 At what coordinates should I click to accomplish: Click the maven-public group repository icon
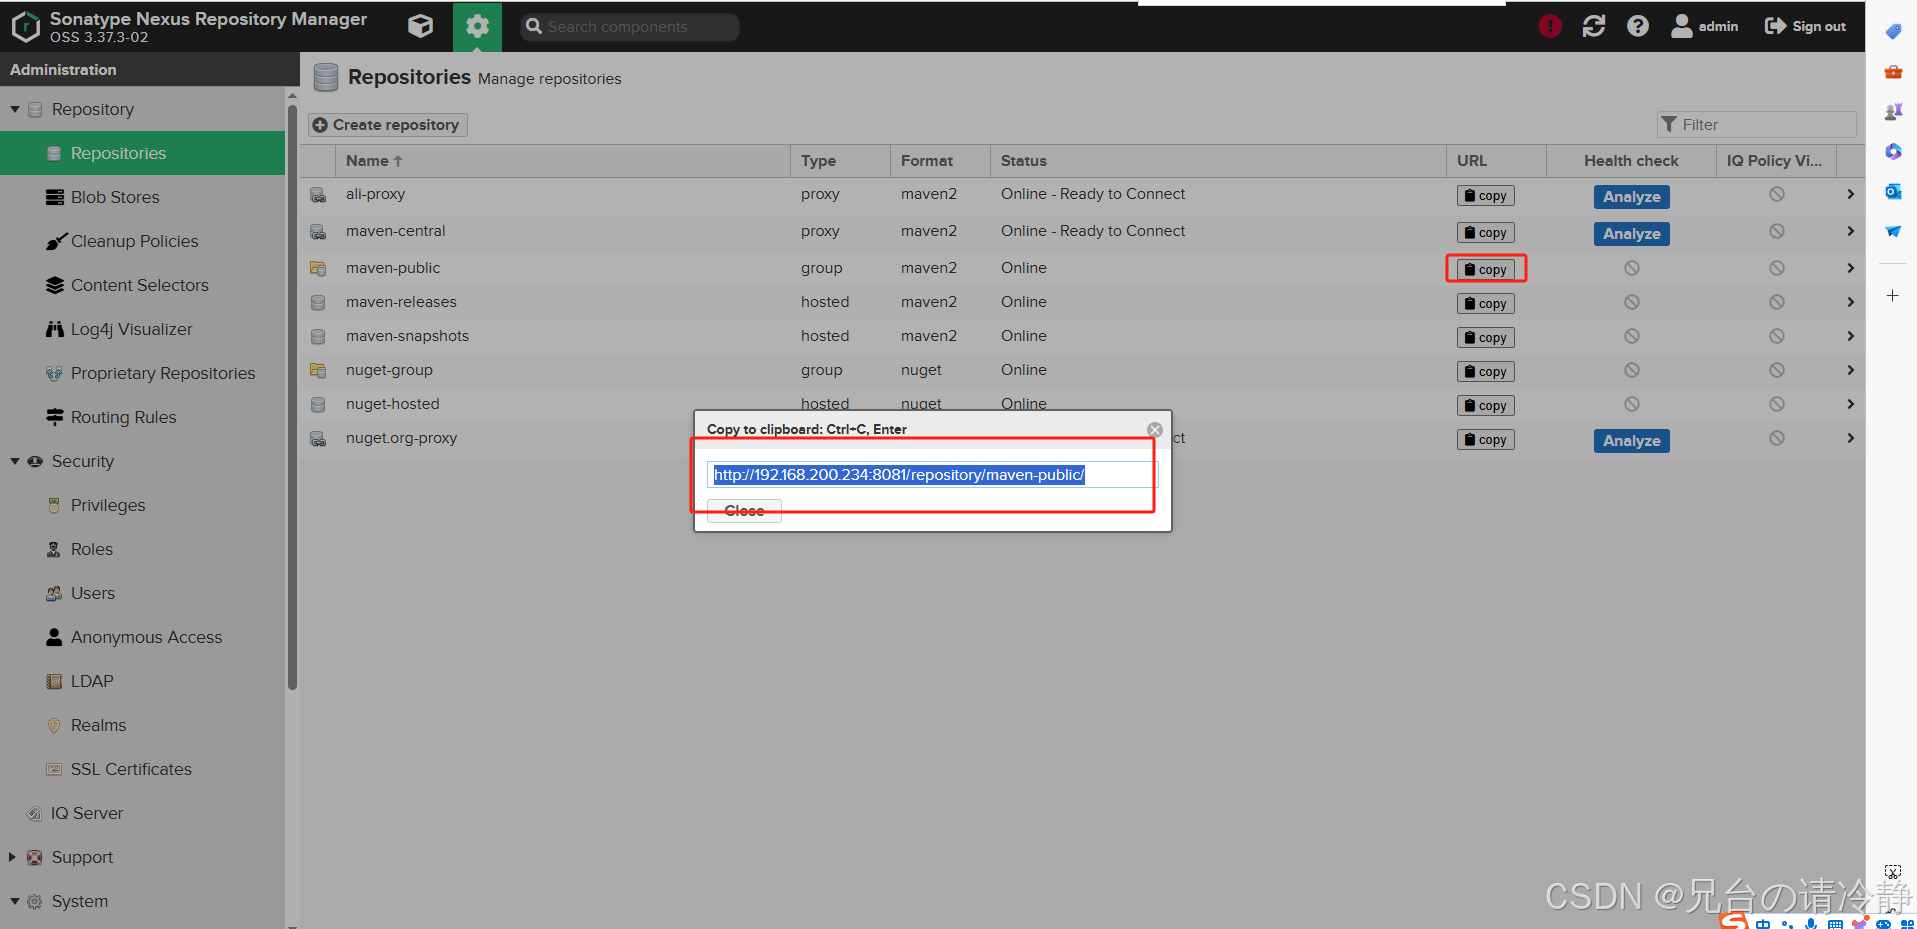tap(318, 268)
